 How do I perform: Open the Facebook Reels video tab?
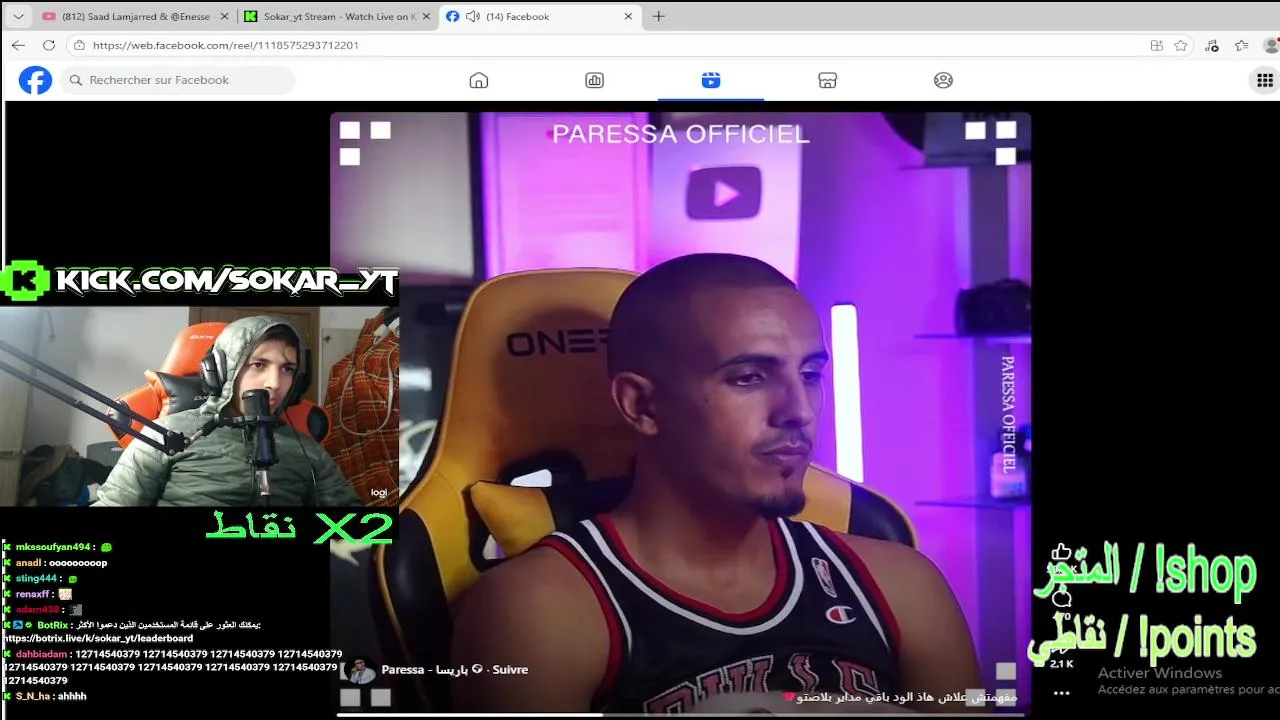pos(711,80)
